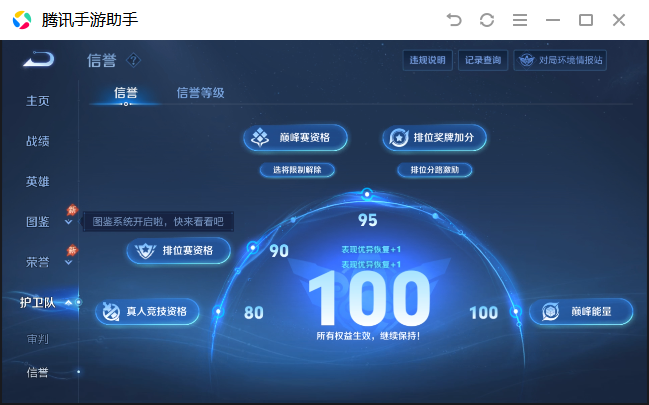Click the tooltip 图鉴系统开启啦，快来看看吧

pos(158,222)
